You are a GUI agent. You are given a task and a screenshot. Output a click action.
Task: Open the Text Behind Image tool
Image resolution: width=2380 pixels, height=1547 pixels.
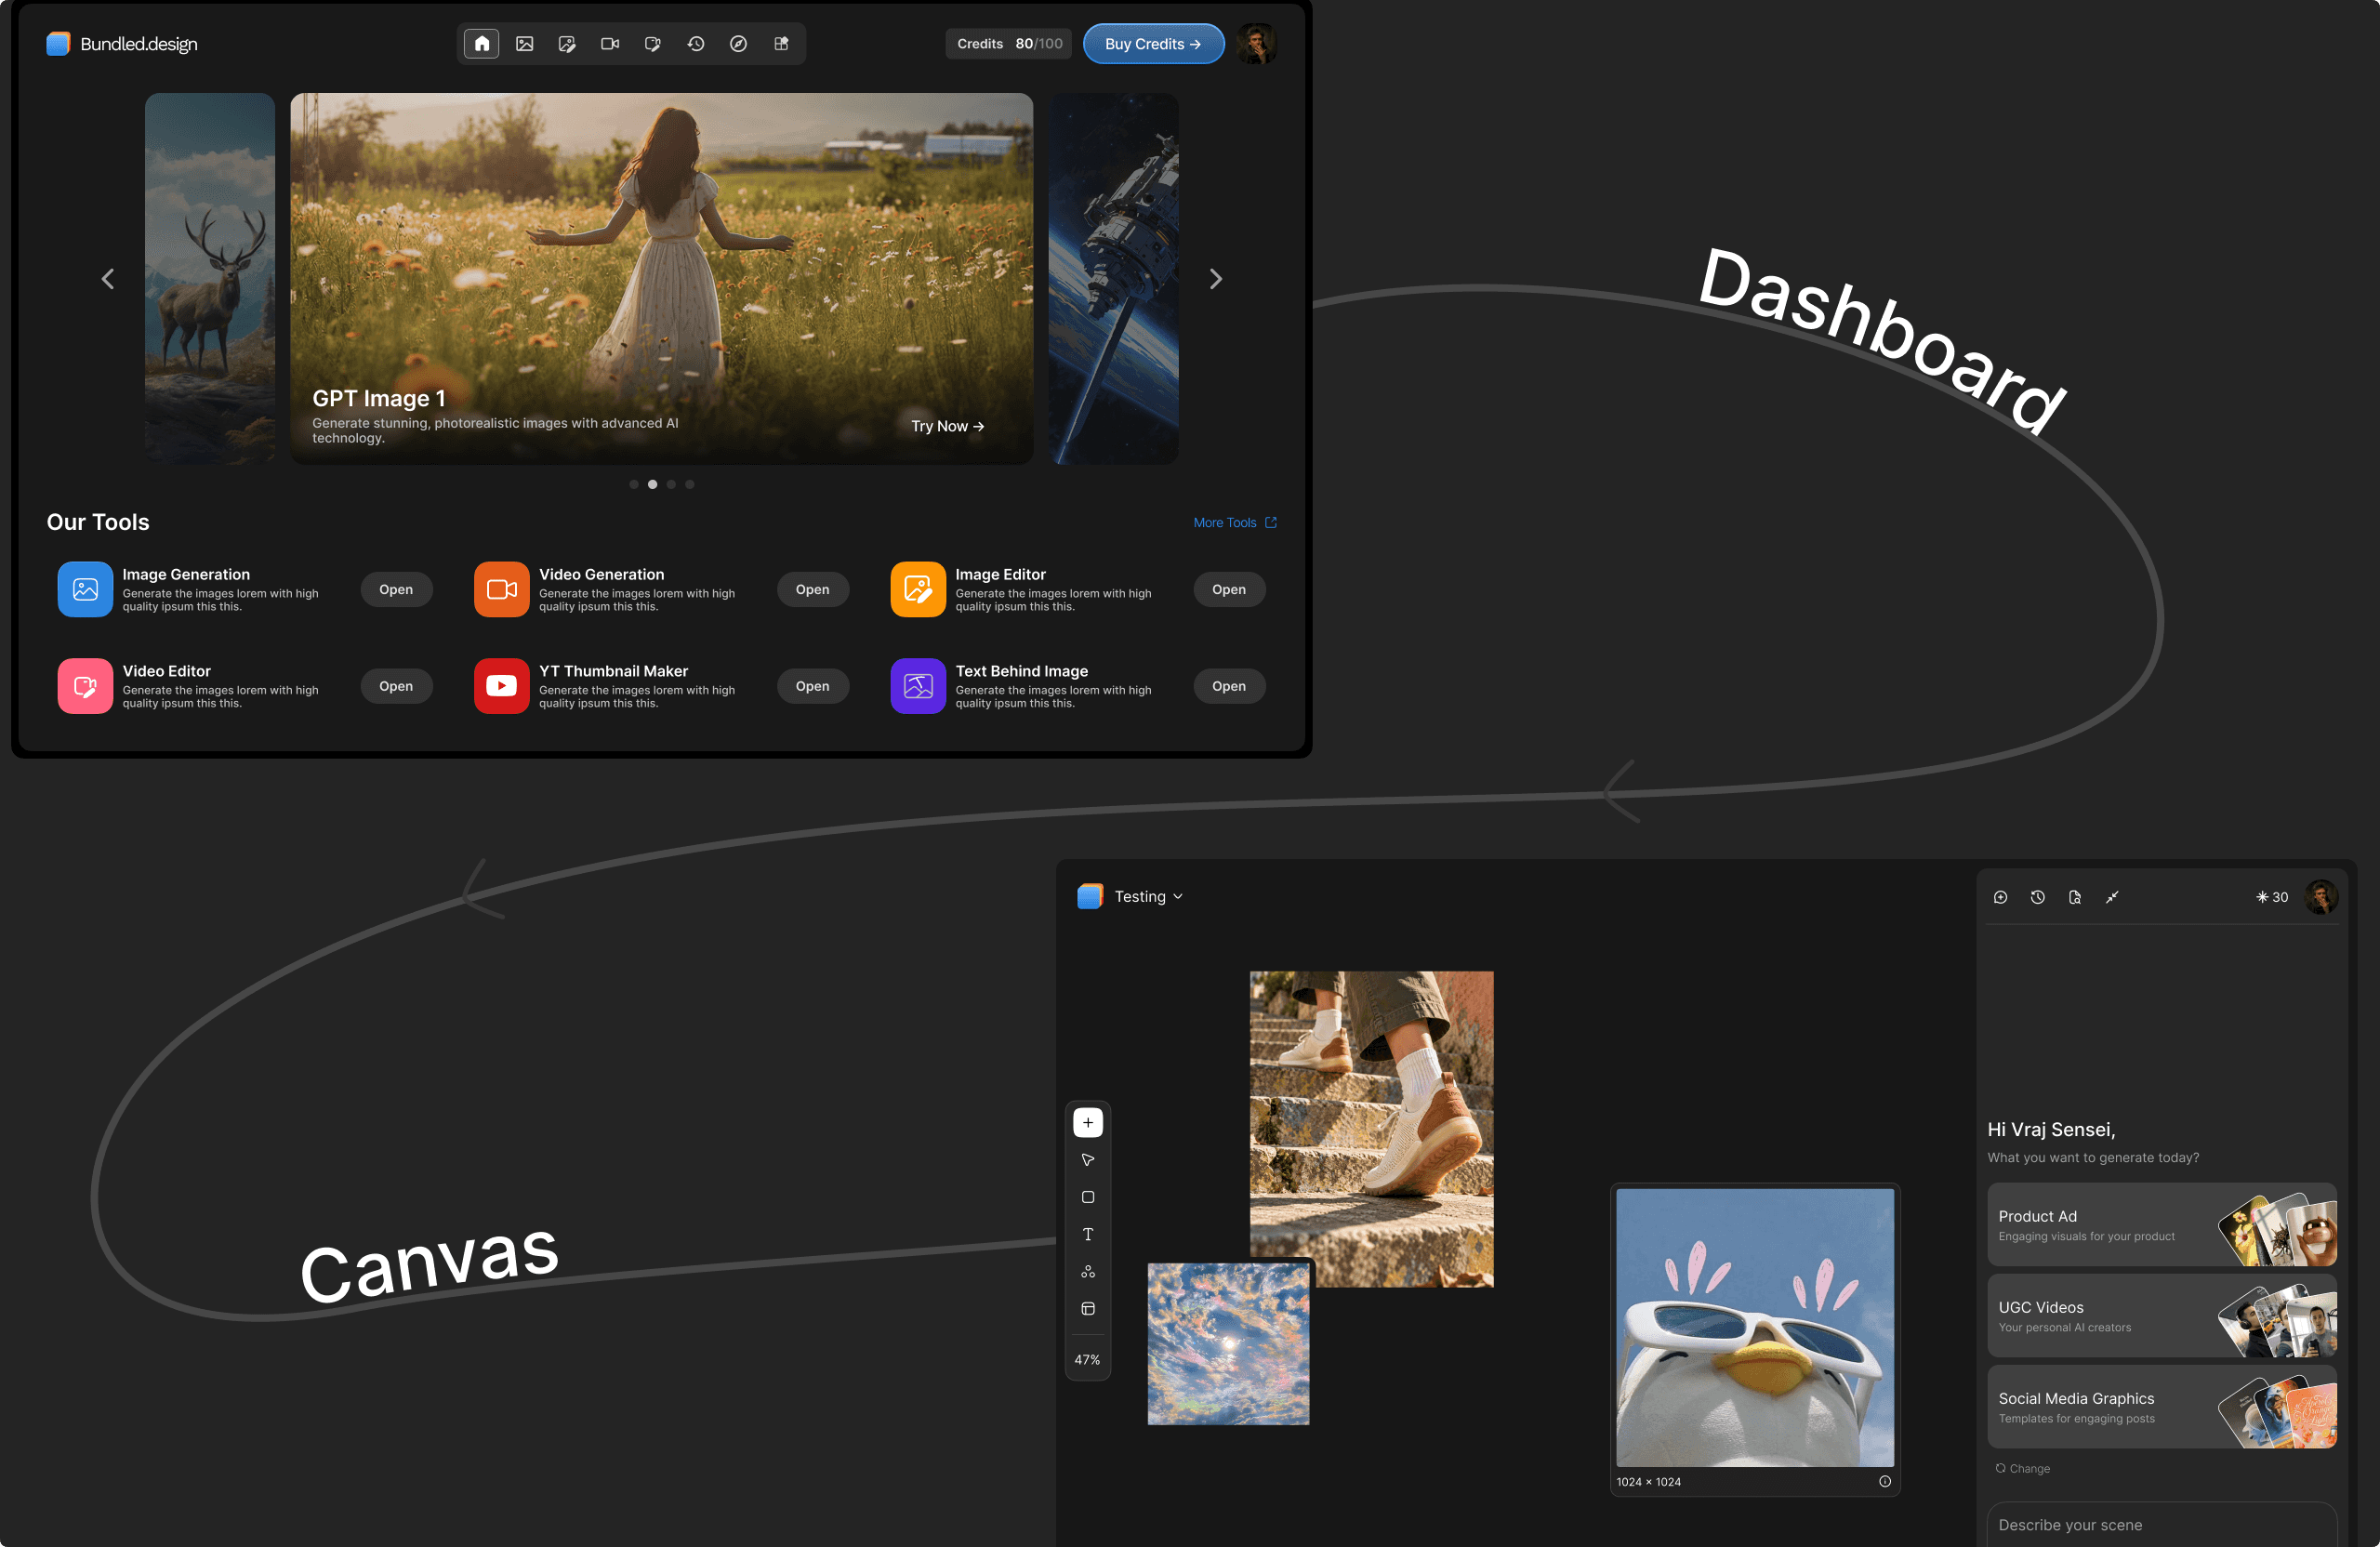[x=1229, y=686]
